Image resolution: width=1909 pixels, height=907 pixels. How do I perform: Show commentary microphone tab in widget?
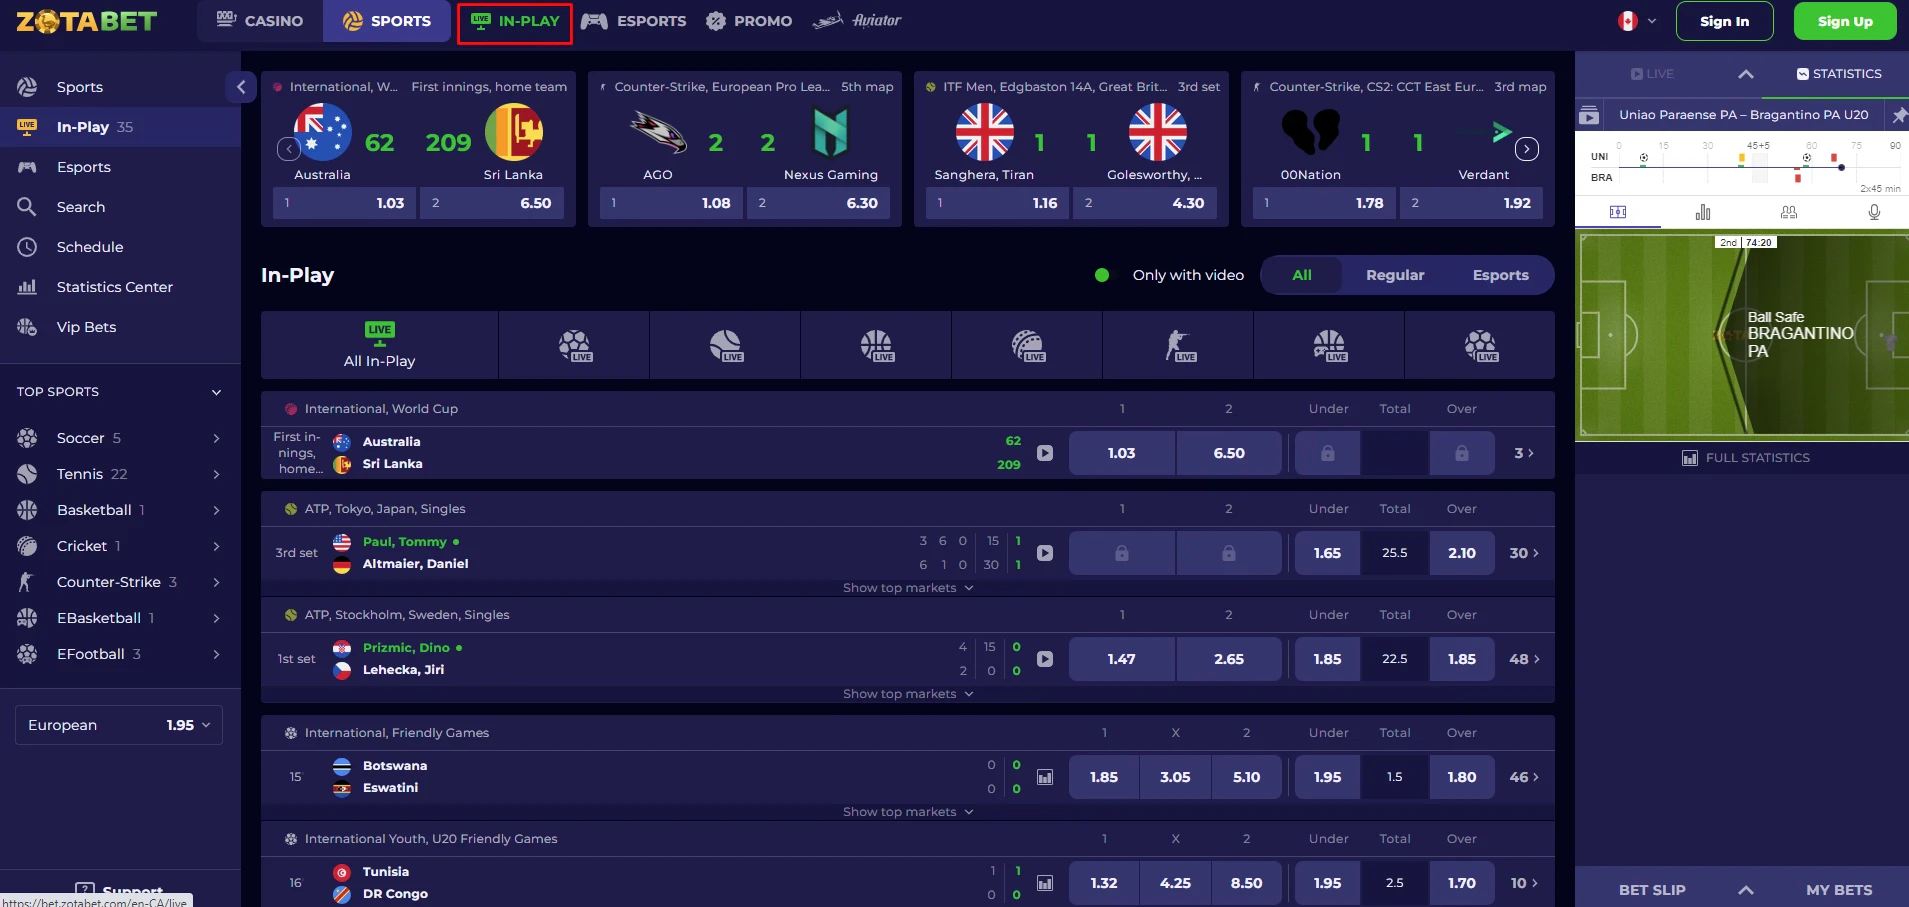(x=1874, y=212)
